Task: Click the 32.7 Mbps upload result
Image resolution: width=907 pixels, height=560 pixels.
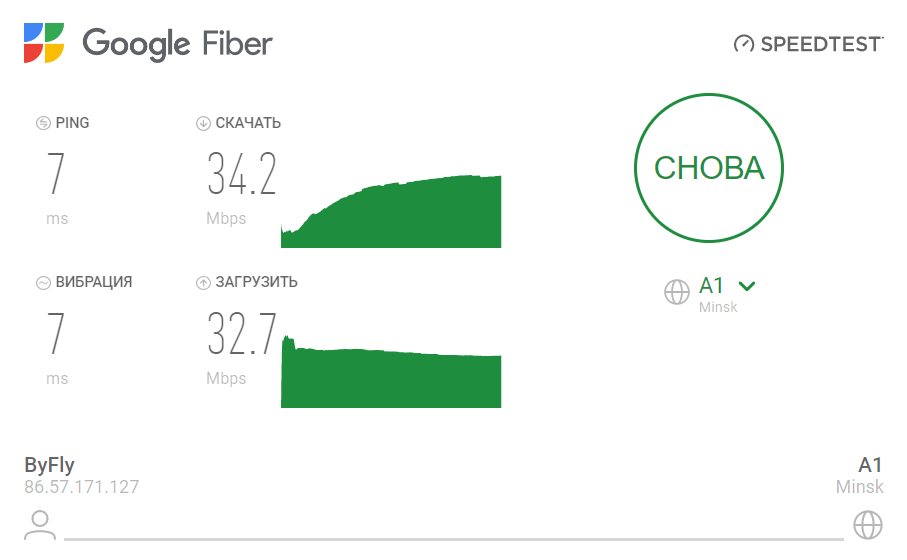Action: 241,334
